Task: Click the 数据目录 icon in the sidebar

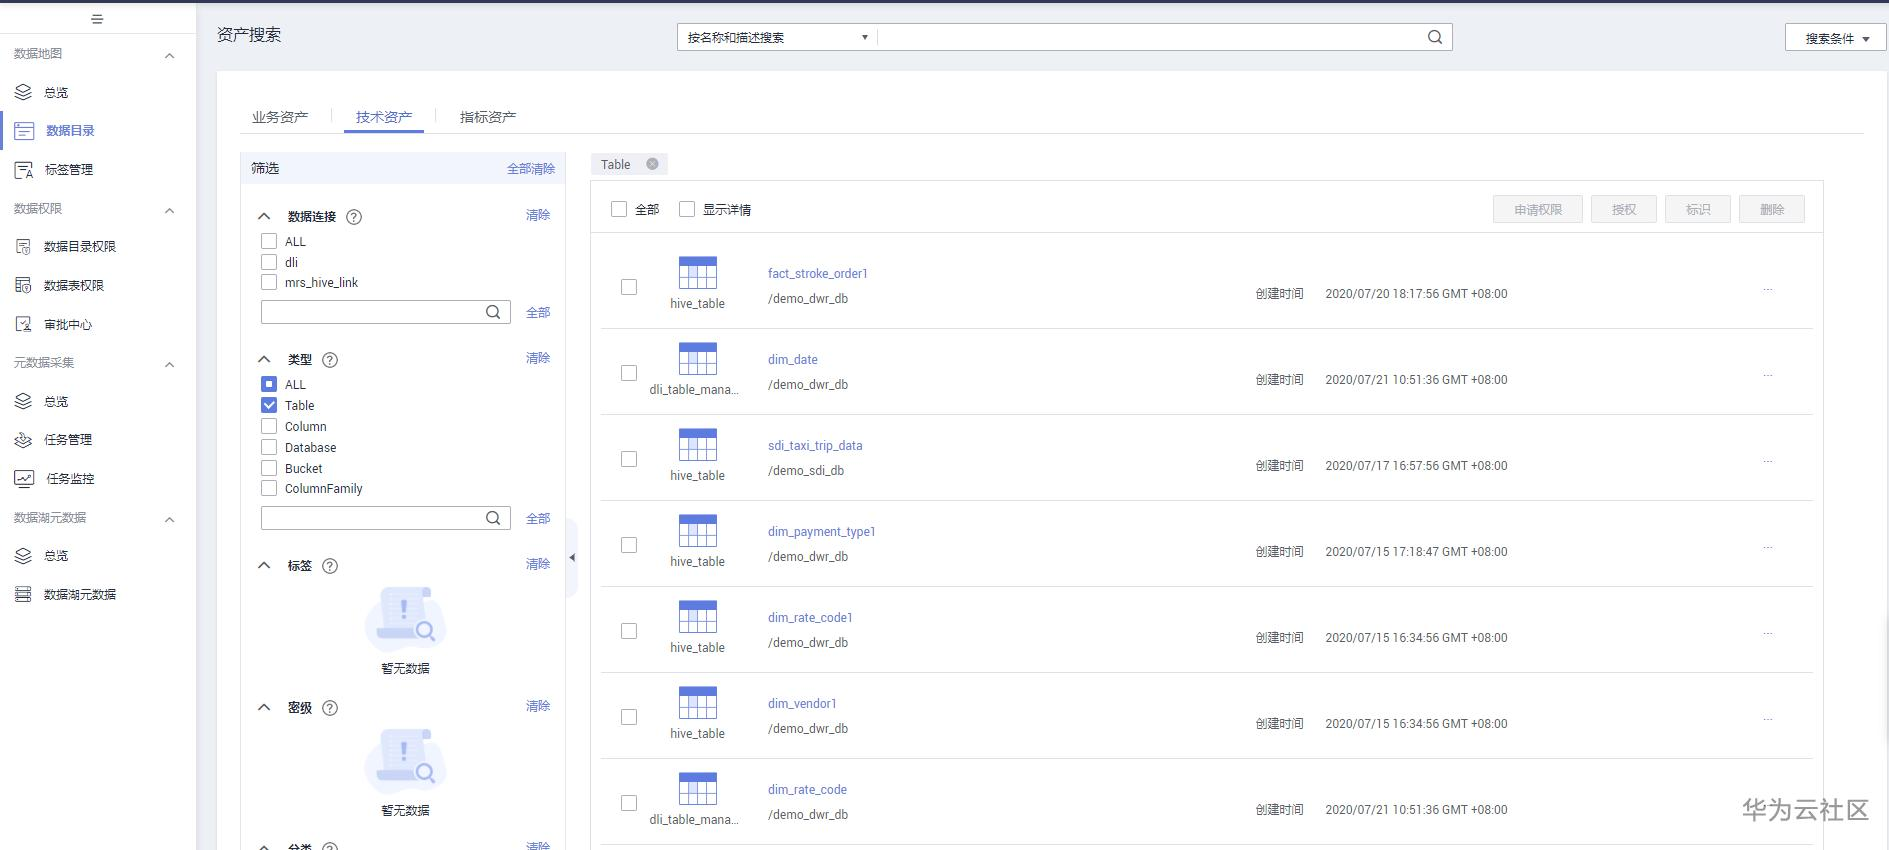Action: tap(24, 131)
